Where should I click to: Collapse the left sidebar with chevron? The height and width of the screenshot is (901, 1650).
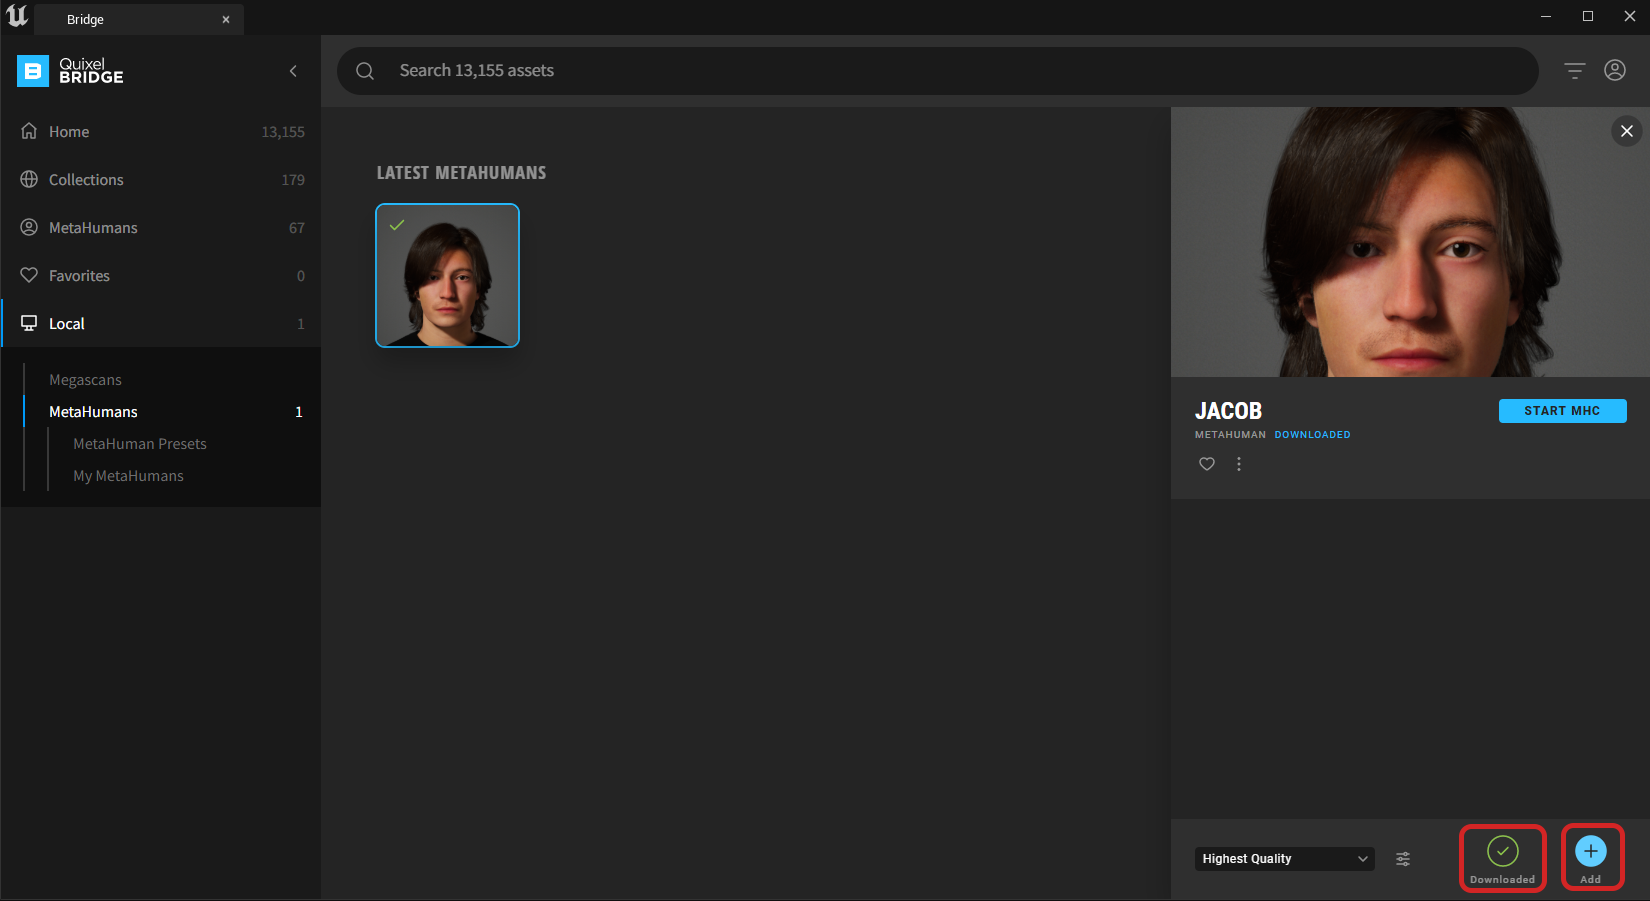coord(293,71)
